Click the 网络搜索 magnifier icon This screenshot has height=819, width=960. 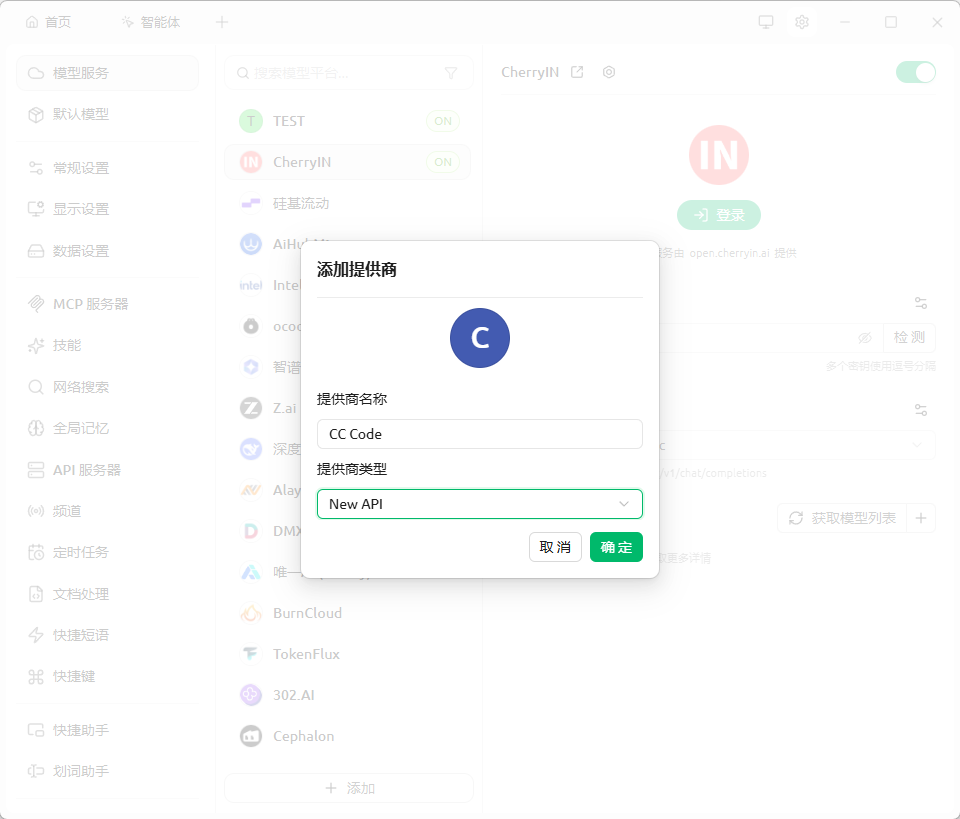pos(36,387)
